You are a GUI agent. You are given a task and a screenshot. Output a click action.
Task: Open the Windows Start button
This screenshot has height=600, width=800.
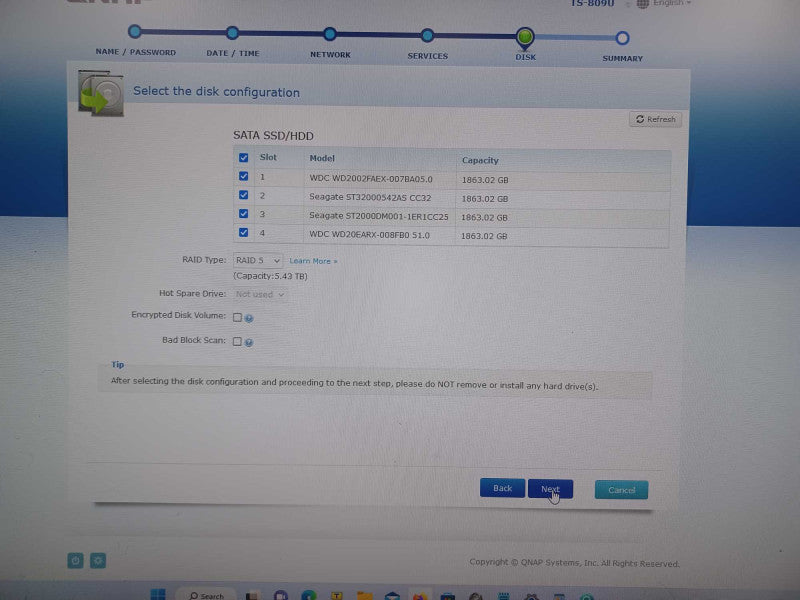point(158,594)
